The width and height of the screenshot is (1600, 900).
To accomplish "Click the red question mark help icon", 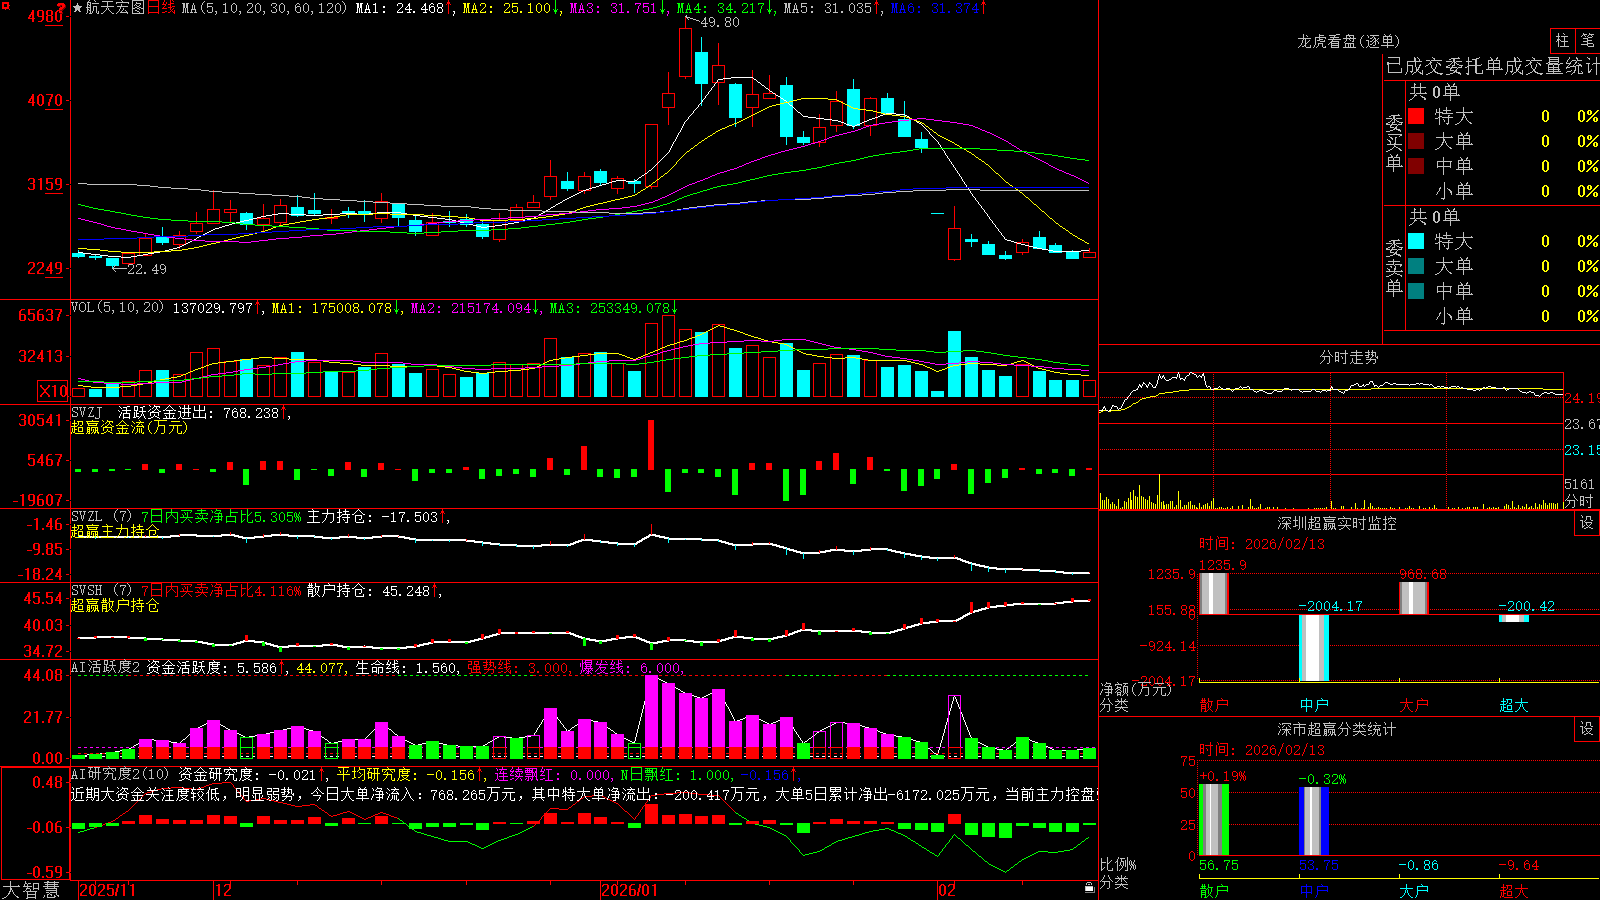I will (x=63, y=8).
